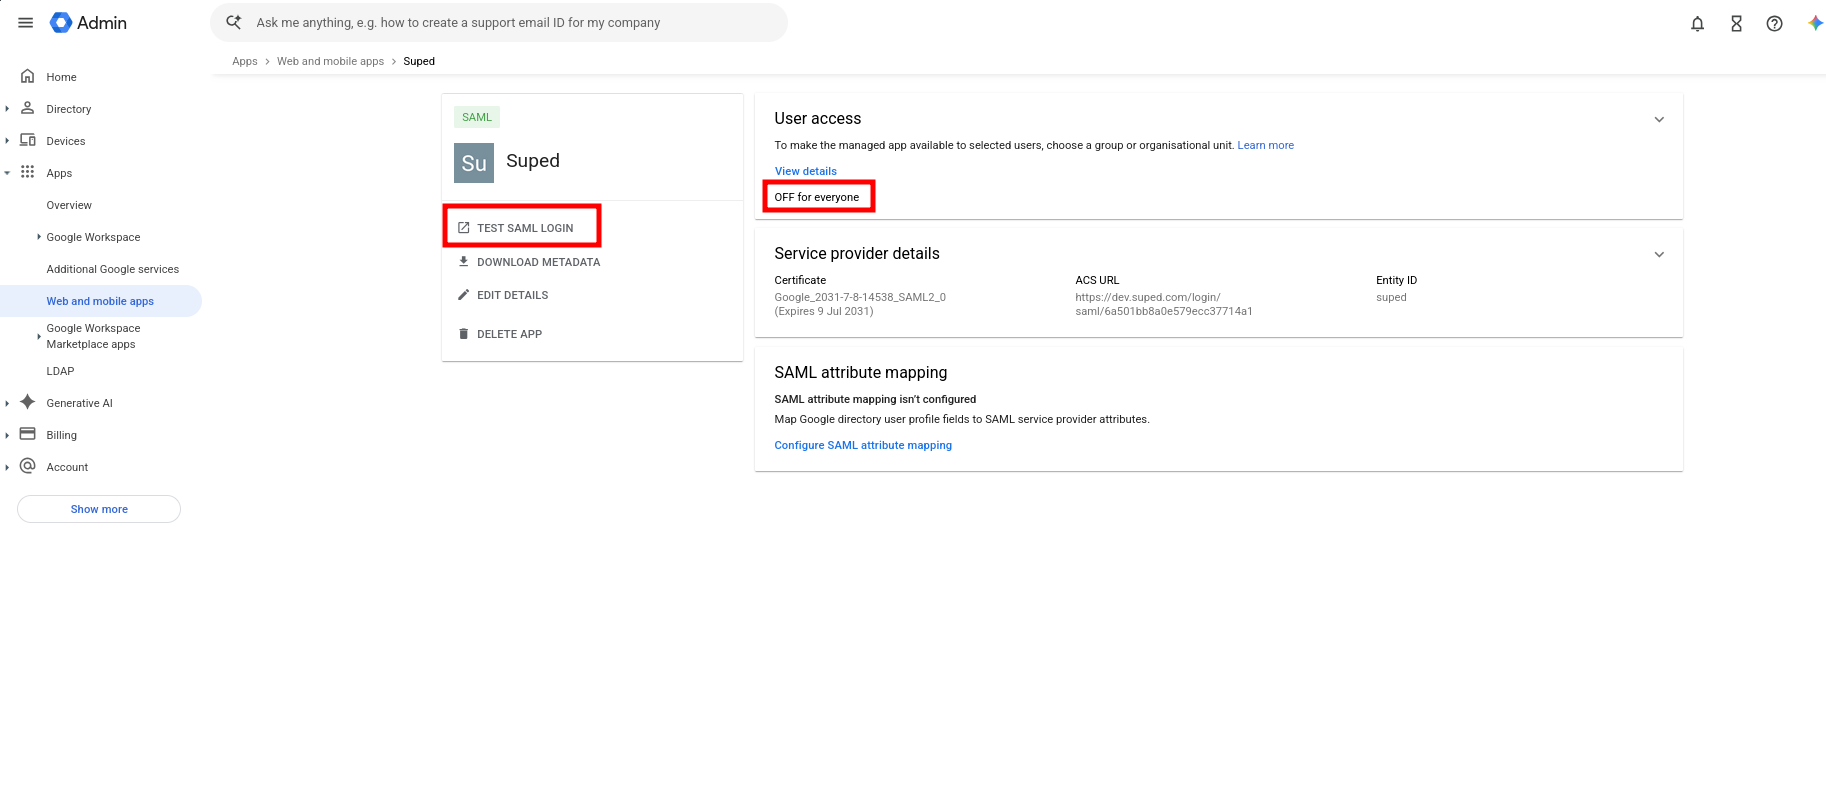The width and height of the screenshot is (1826, 802).
Task: Go to Home in sidebar
Action: [x=62, y=77]
